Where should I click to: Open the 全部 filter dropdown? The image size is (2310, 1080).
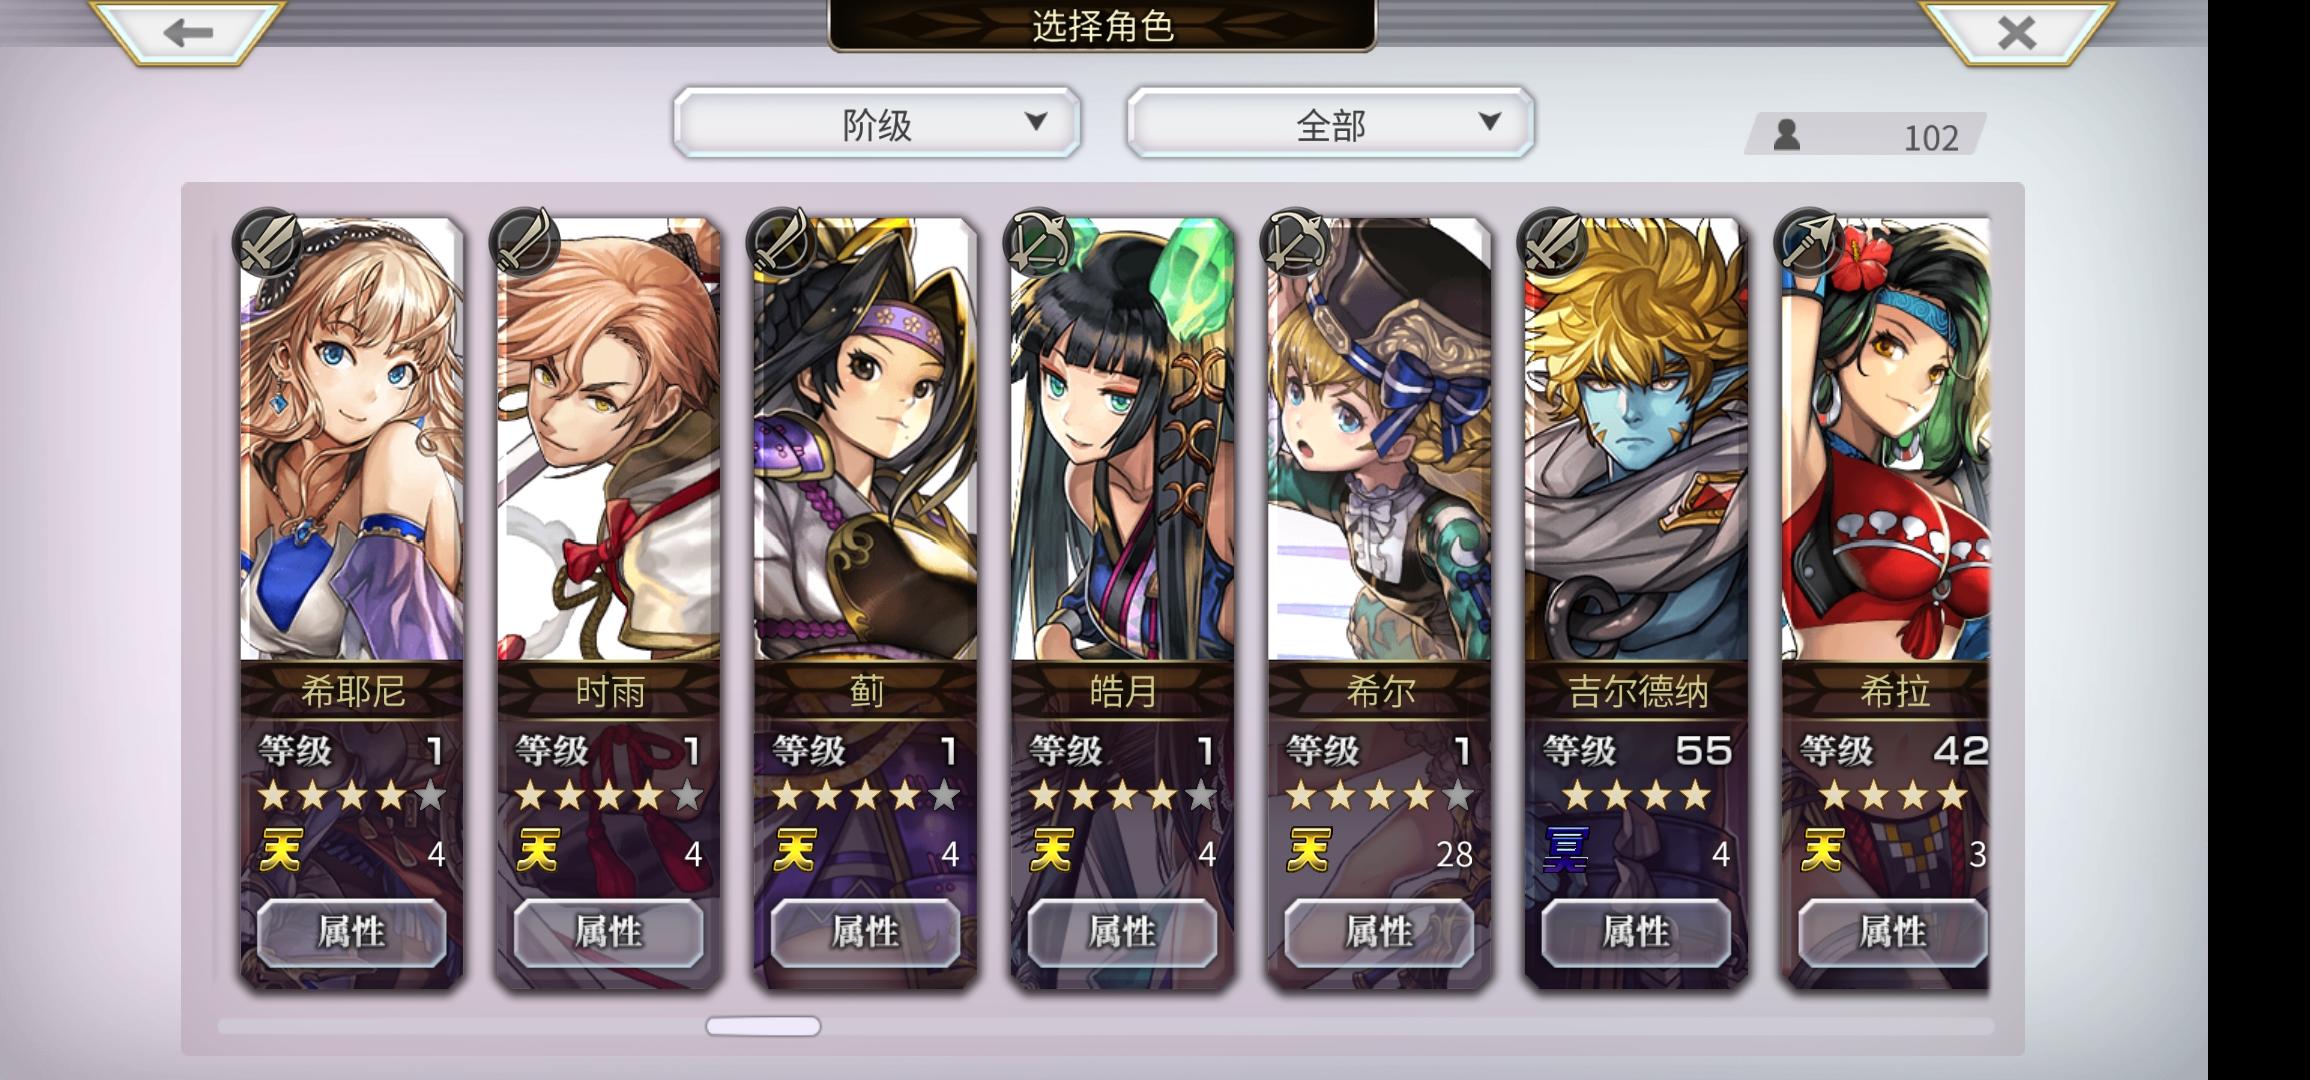tap(1330, 123)
